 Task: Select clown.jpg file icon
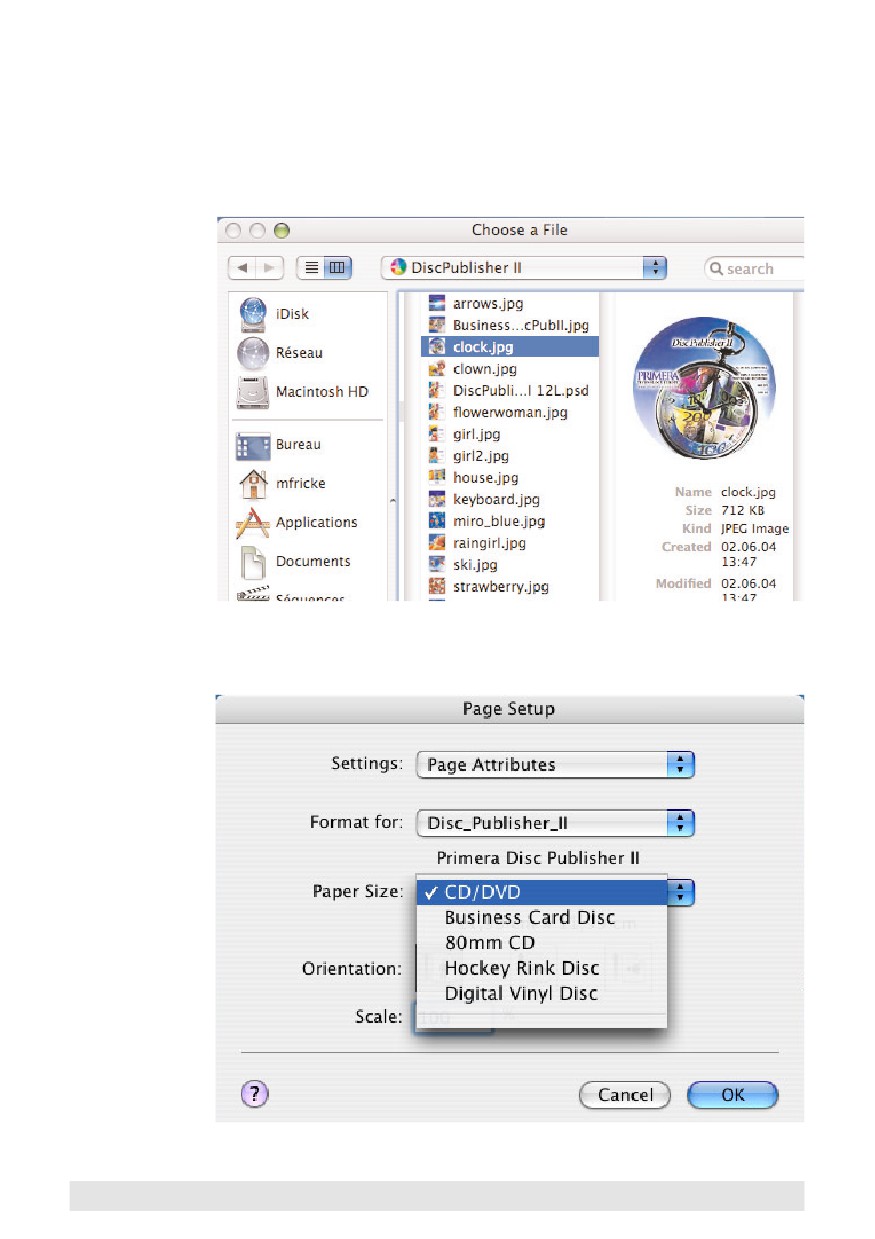pyautogui.click(x=436, y=369)
